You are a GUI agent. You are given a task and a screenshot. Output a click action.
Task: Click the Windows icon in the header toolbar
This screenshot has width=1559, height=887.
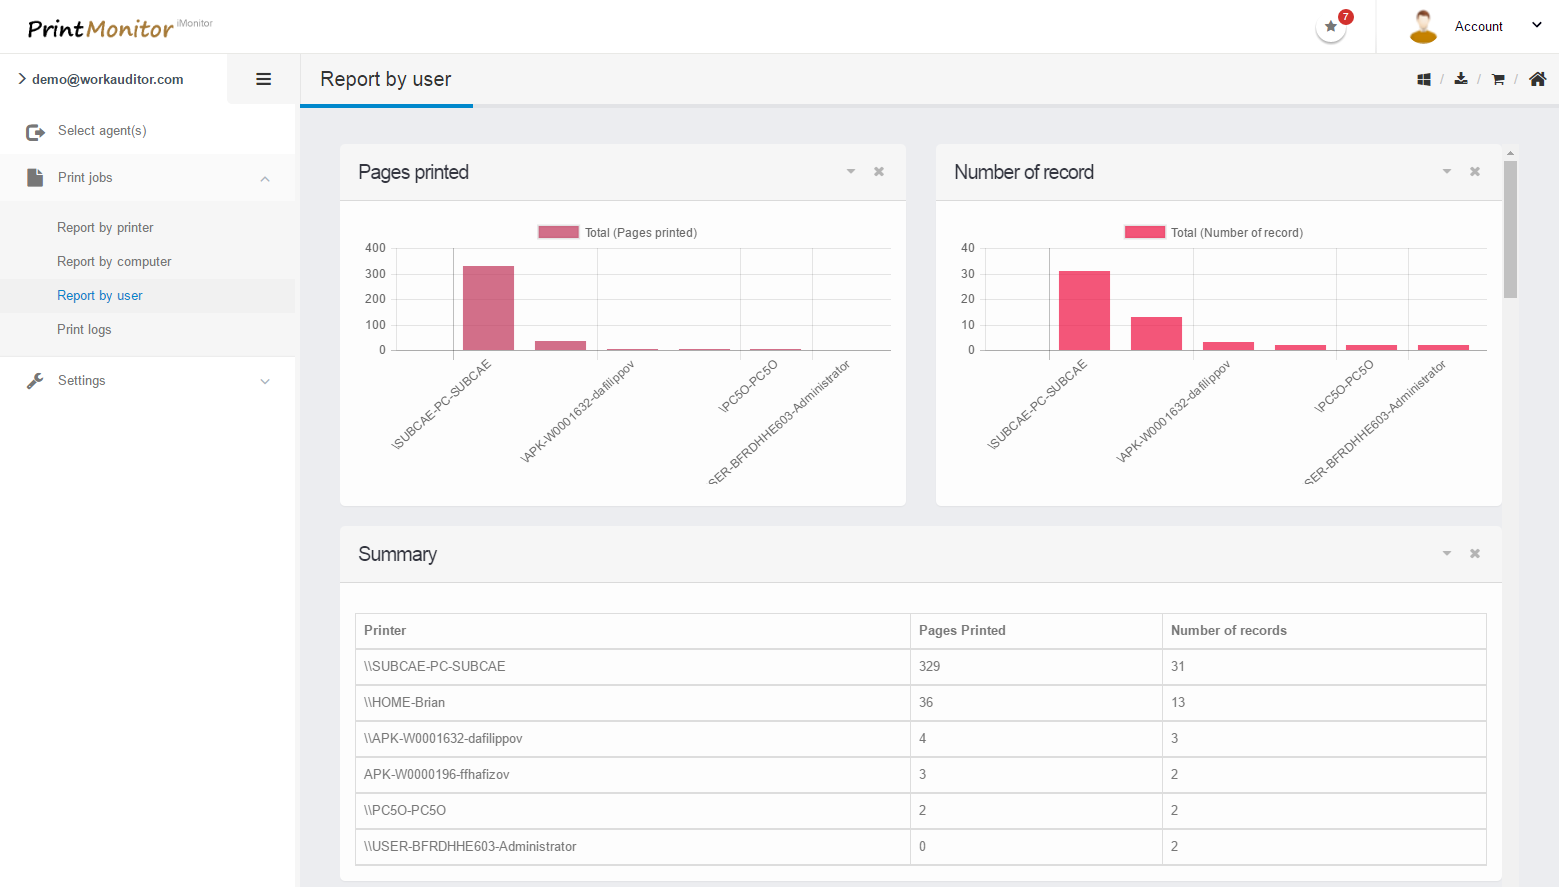point(1424,80)
